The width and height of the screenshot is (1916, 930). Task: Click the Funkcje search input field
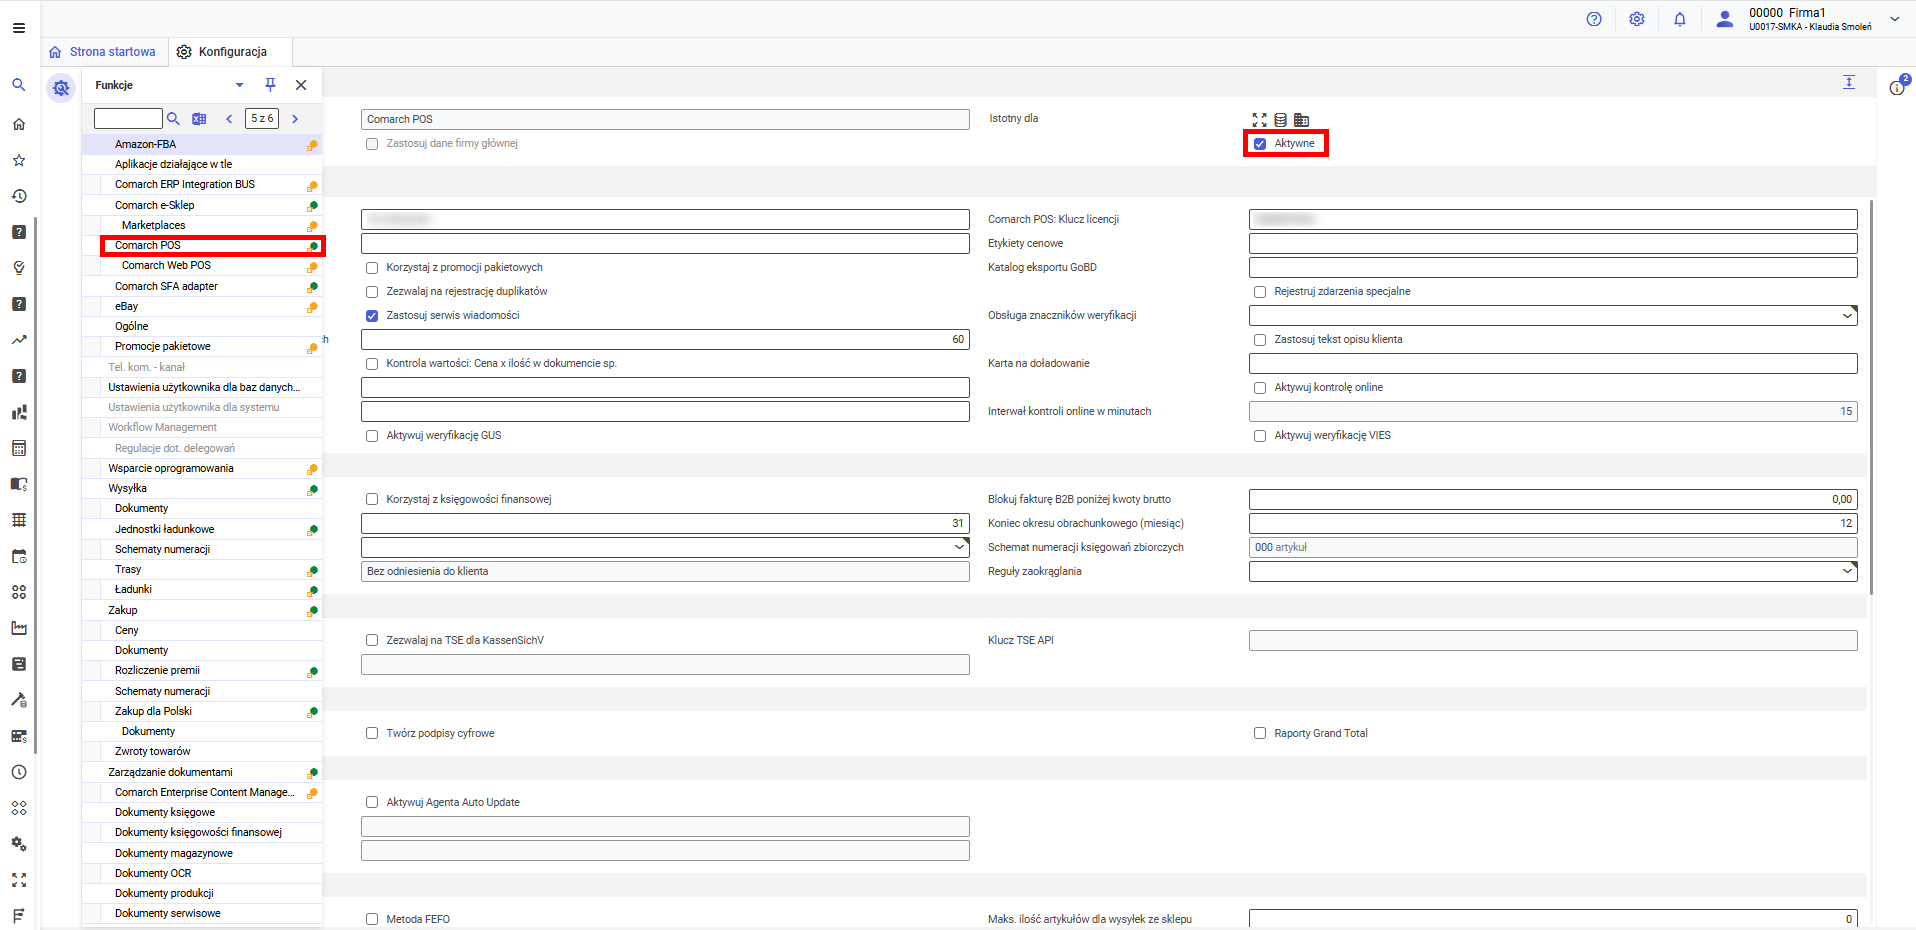click(128, 119)
